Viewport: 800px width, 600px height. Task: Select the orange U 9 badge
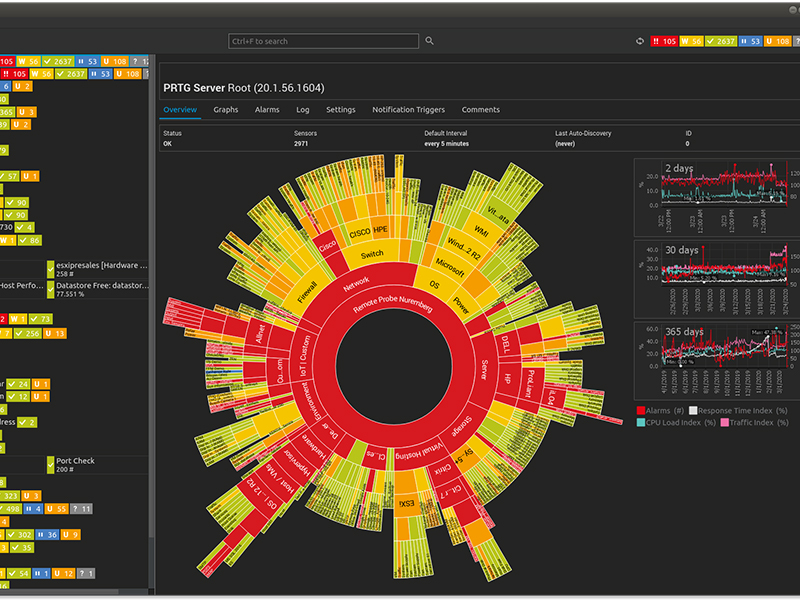[70, 535]
